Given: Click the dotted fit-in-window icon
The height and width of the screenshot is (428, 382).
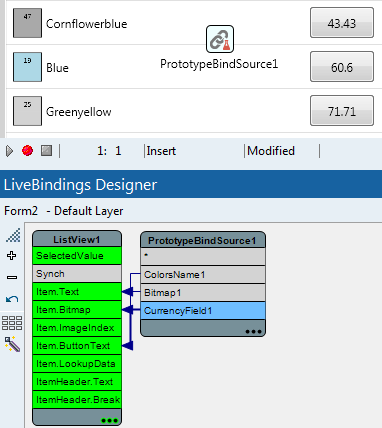Looking at the screenshot, I should pyautogui.click(x=13, y=235).
